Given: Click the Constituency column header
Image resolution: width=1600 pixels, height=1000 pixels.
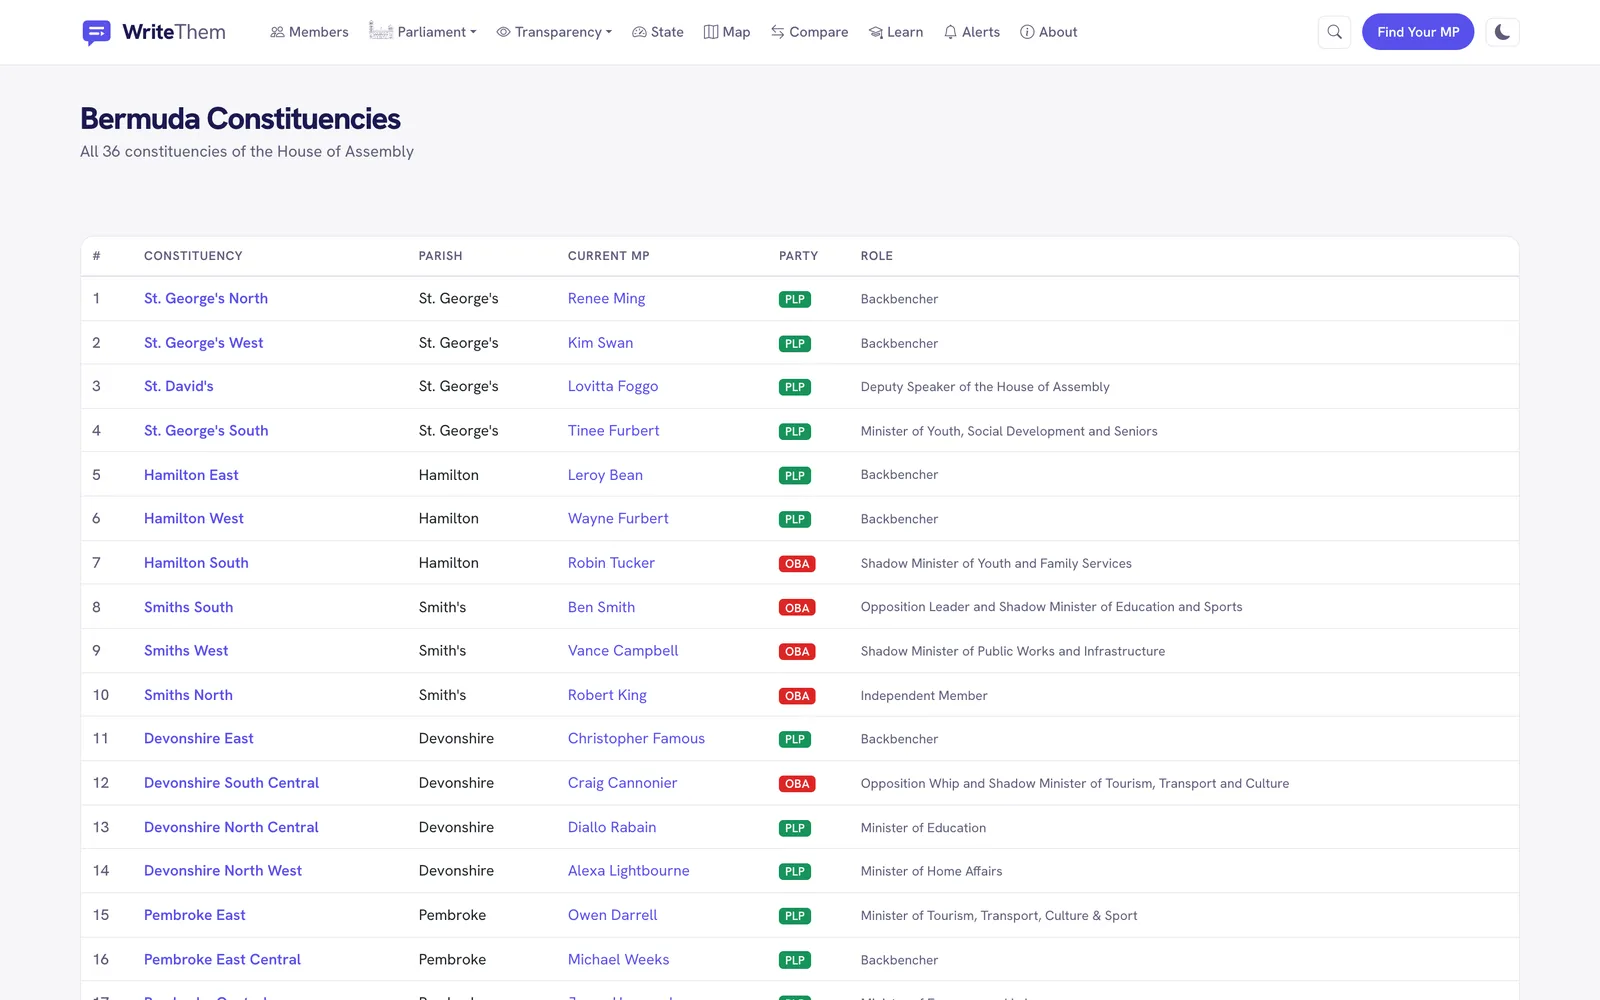Looking at the screenshot, I should [x=193, y=256].
